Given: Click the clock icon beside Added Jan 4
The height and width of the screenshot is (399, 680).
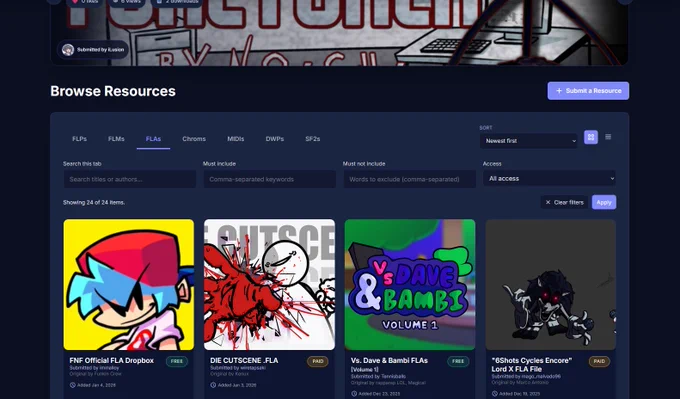Looking at the screenshot, I should pyautogui.click(x=72, y=385).
